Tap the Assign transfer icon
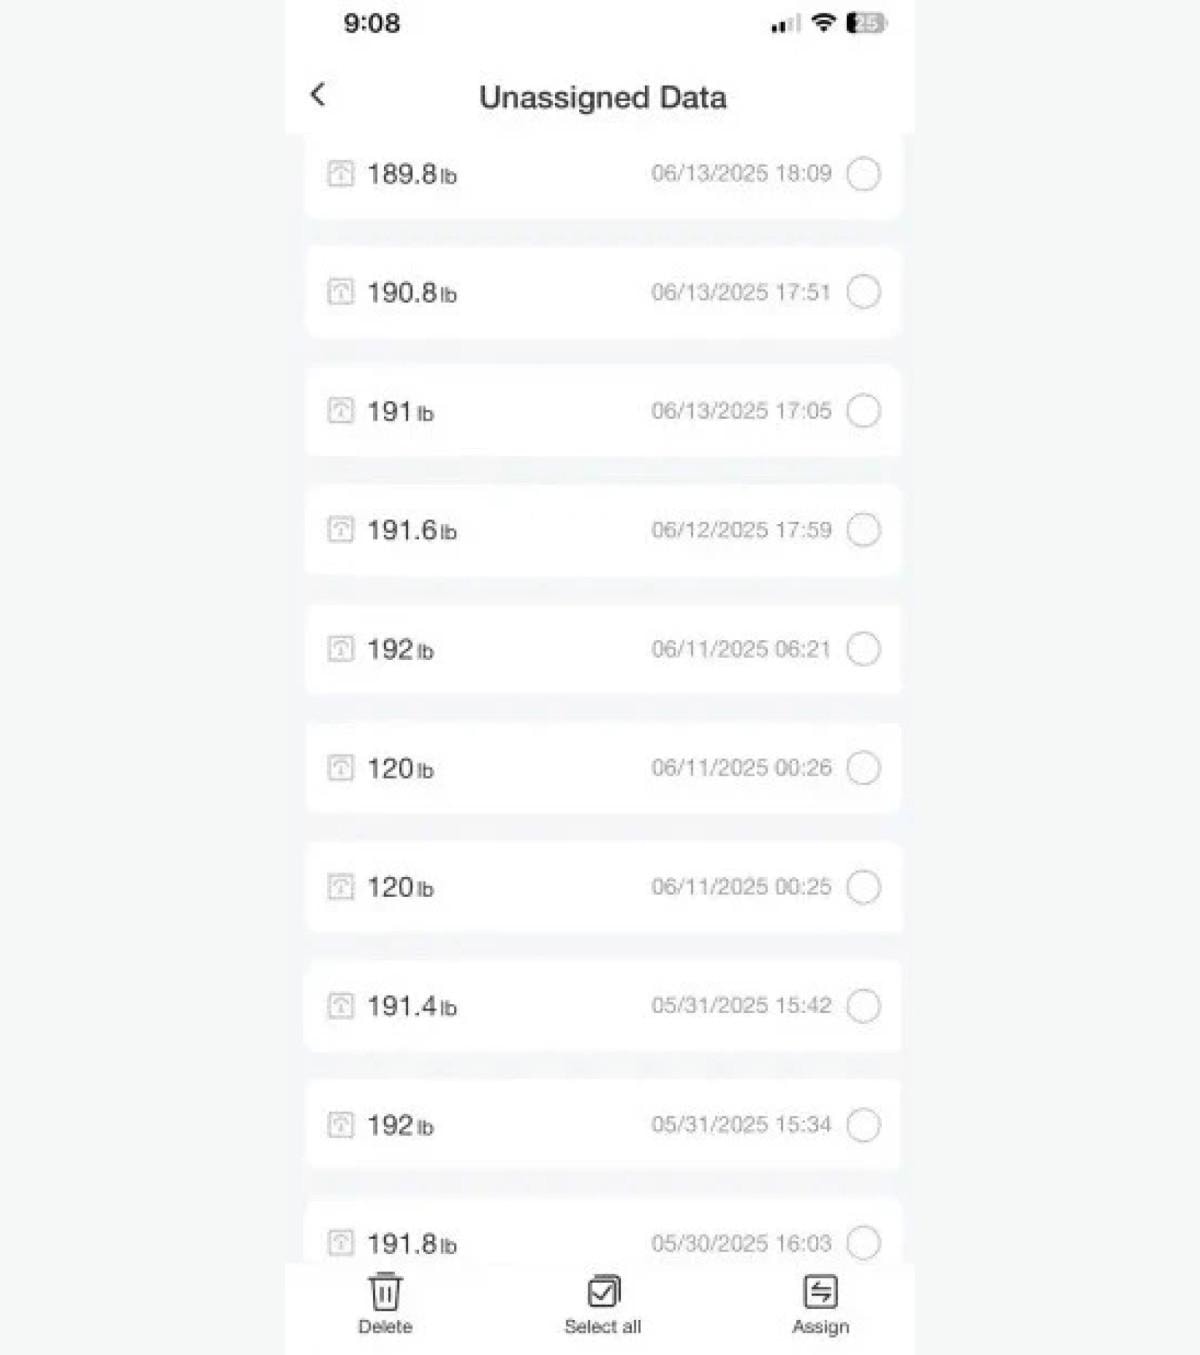The image size is (1200, 1355). (820, 1291)
